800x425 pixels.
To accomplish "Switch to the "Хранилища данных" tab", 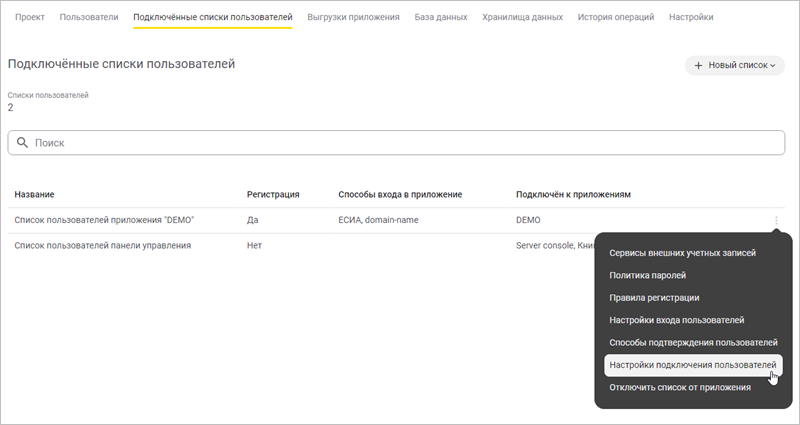I will click(521, 17).
